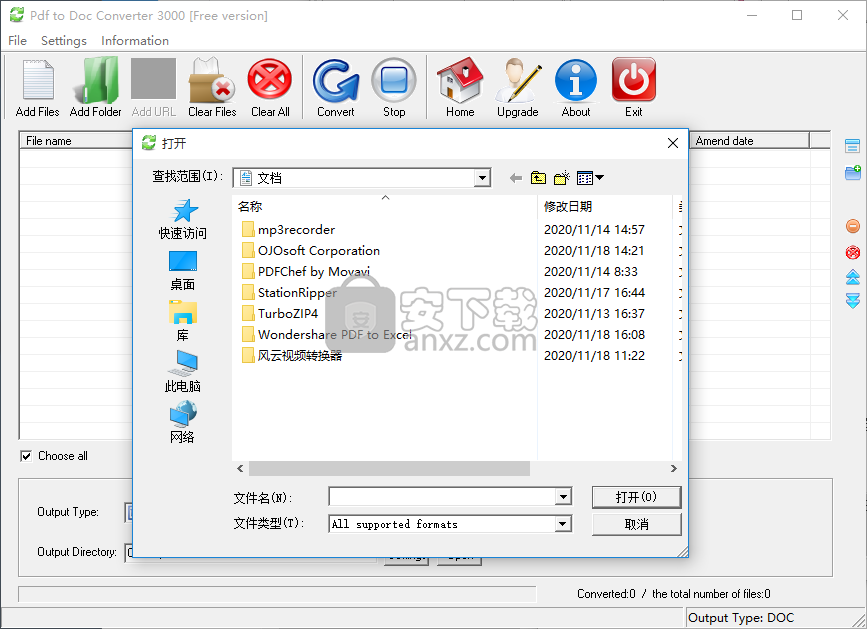The height and width of the screenshot is (629, 867).
Task: Click the 取消 cancel button
Action: [x=636, y=524]
